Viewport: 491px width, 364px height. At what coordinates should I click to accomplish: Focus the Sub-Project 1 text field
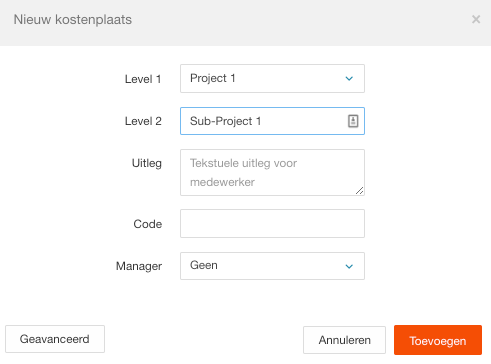click(272, 121)
